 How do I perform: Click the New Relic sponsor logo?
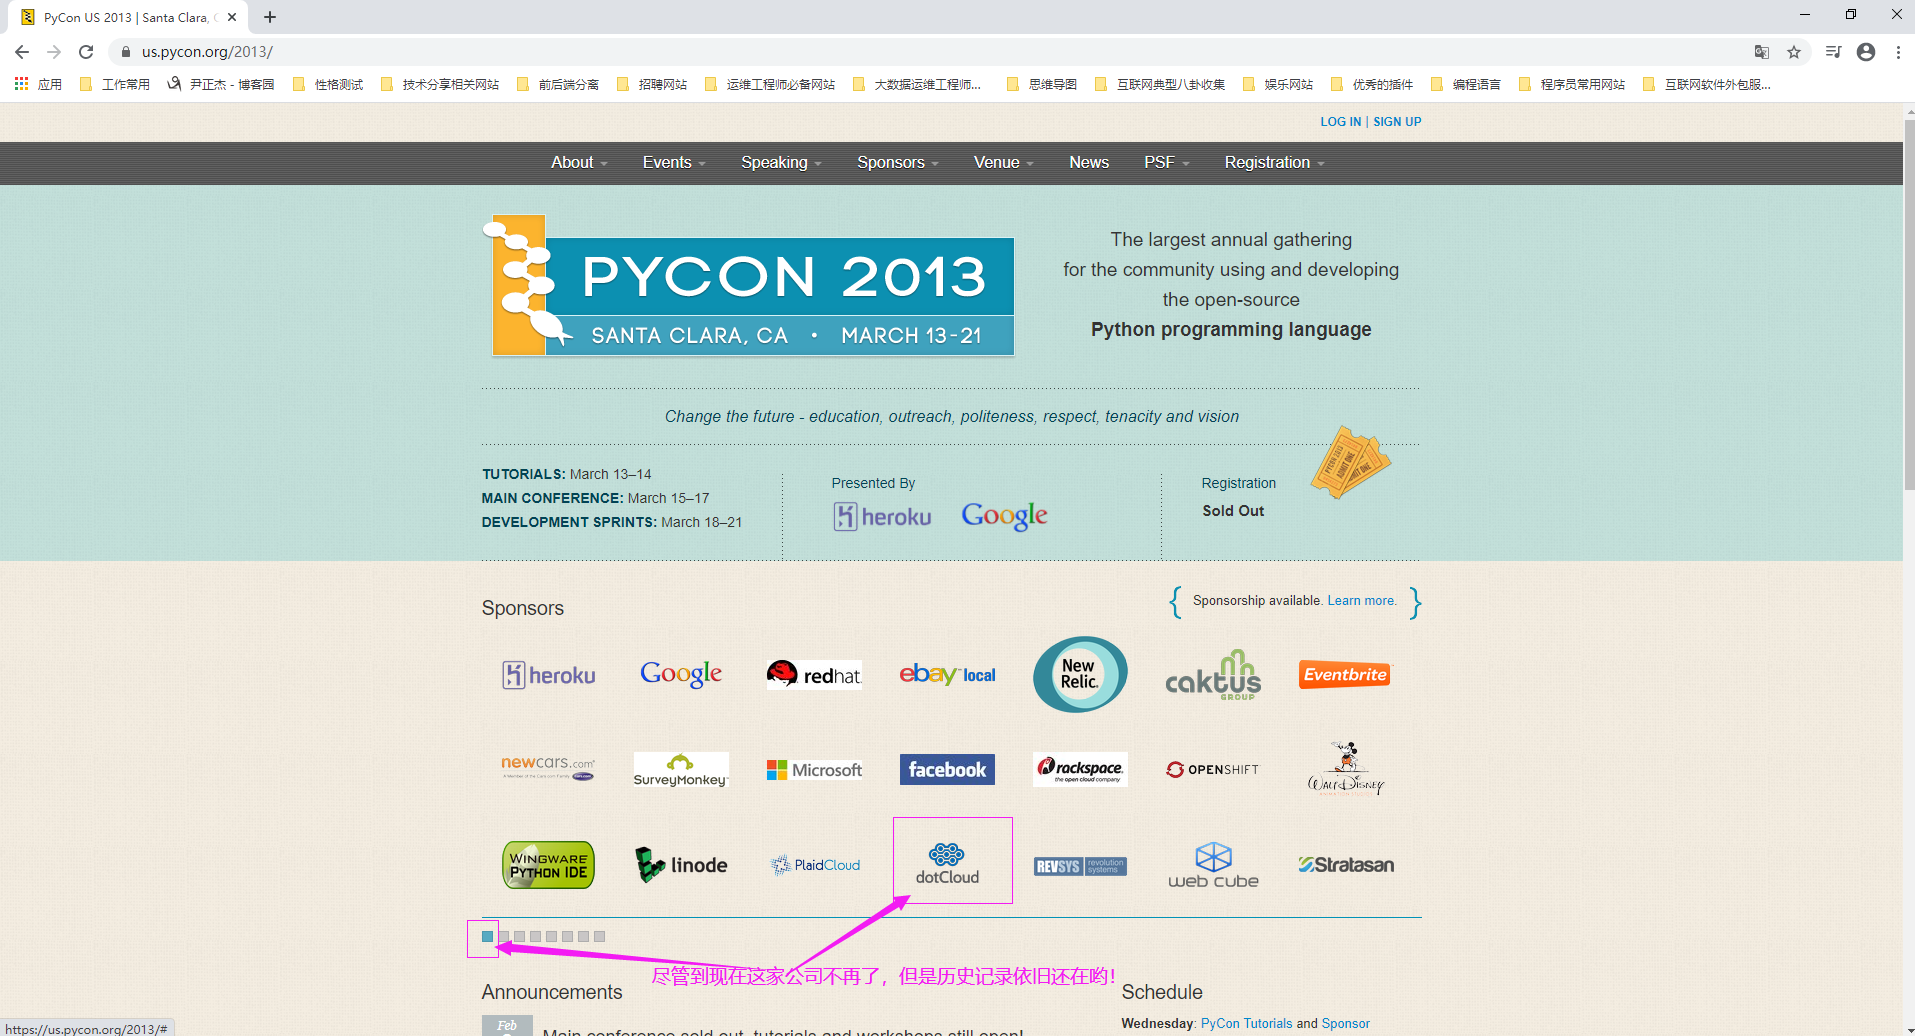pyautogui.click(x=1079, y=674)
